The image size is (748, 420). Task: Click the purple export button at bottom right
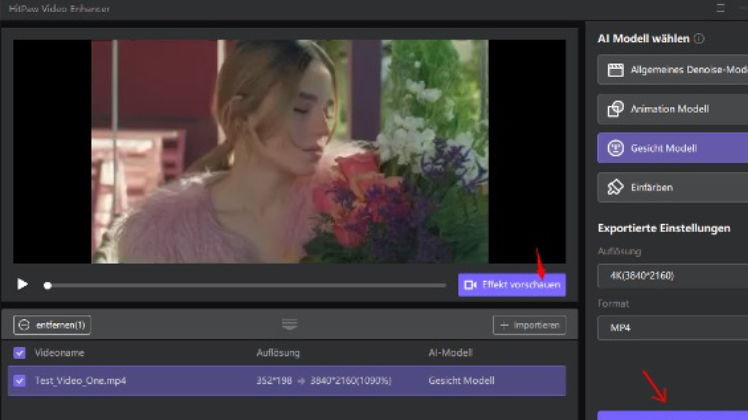tap(672, 414)
